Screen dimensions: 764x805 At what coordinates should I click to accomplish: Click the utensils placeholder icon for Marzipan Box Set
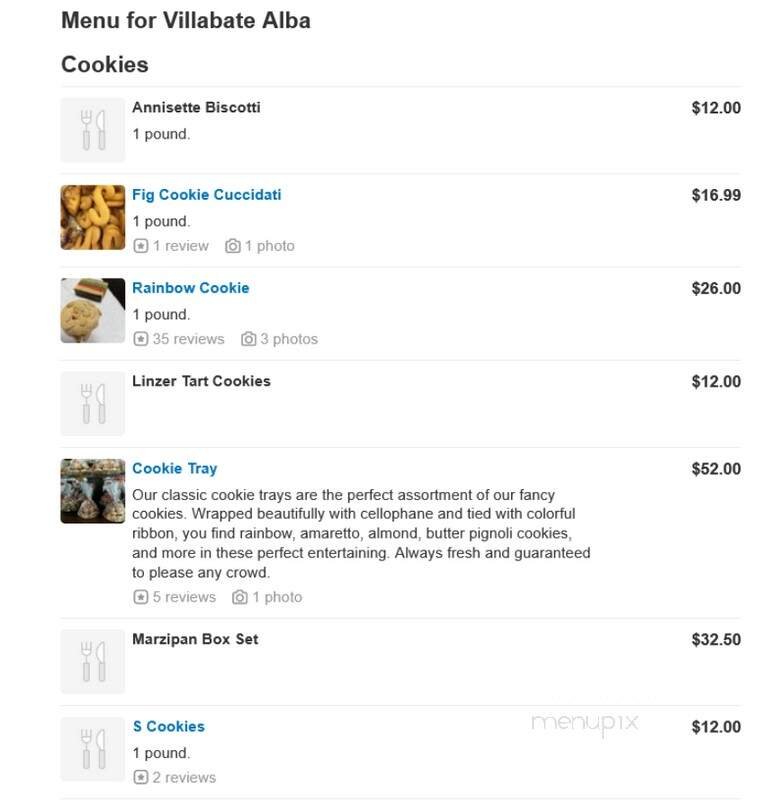point(92,658)
